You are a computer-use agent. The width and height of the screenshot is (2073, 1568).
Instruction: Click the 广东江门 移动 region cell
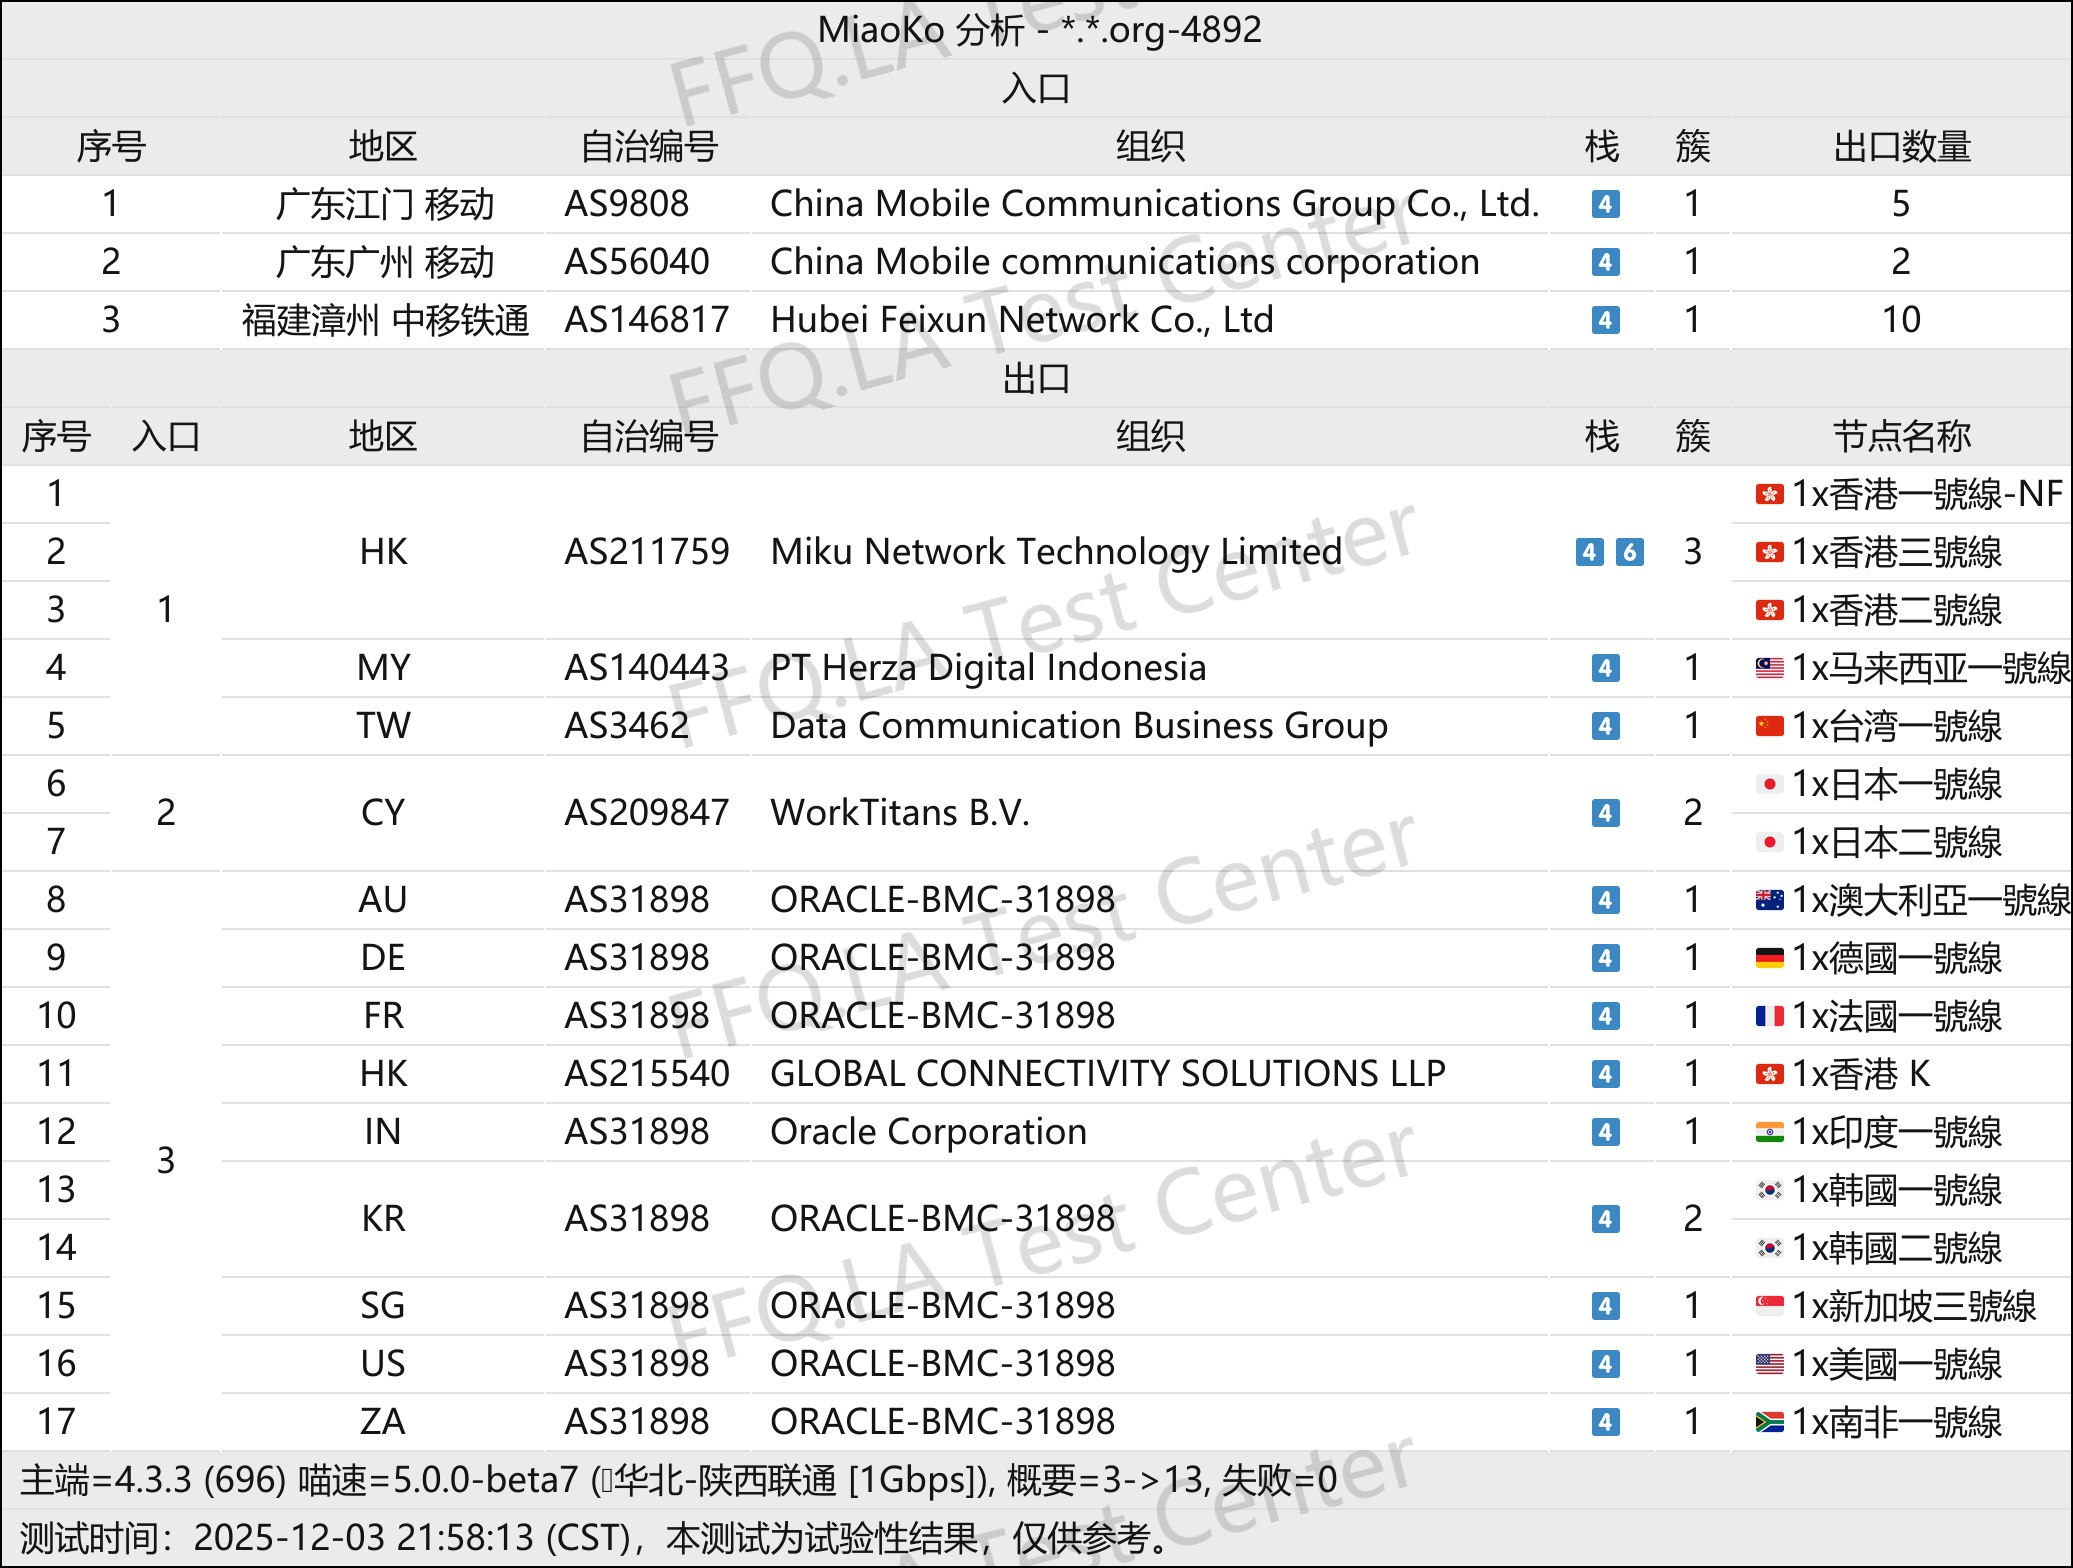[x=384, y=204]
